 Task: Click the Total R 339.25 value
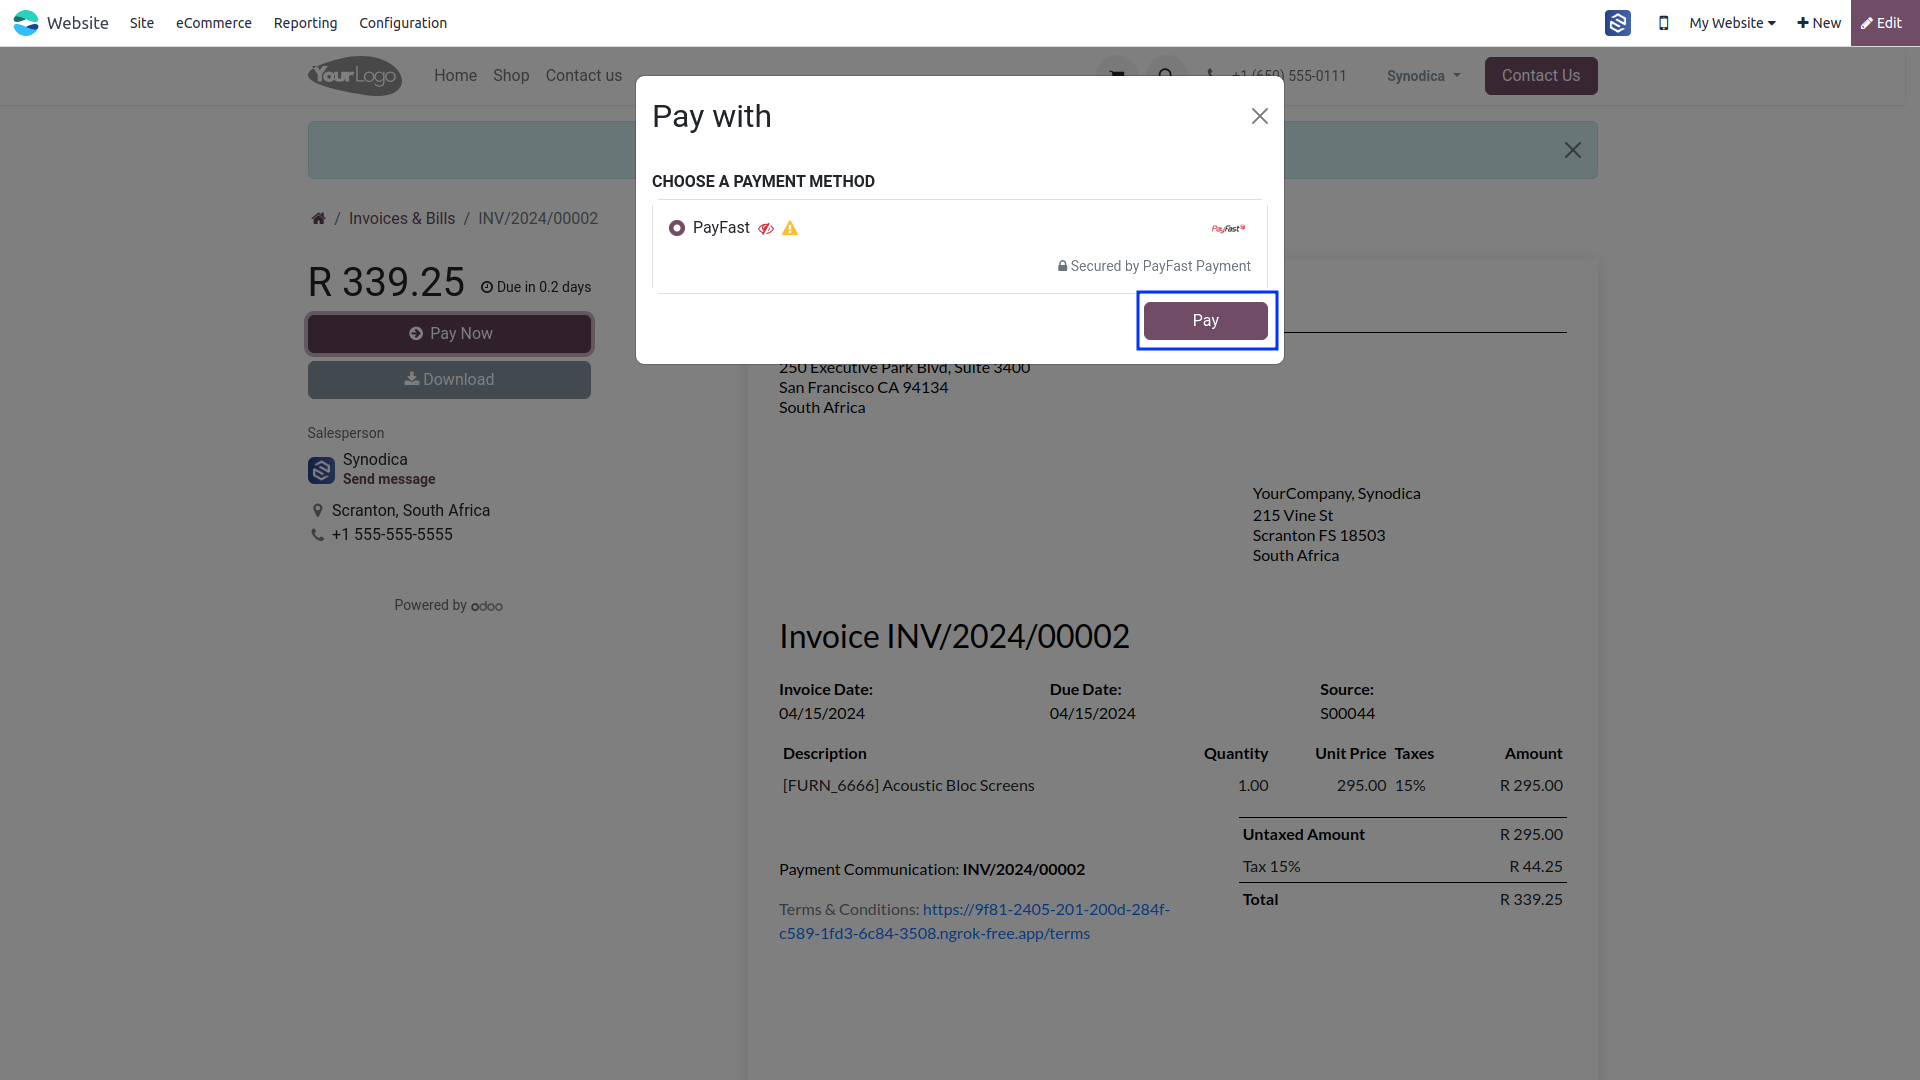(x=1531, y=900)
